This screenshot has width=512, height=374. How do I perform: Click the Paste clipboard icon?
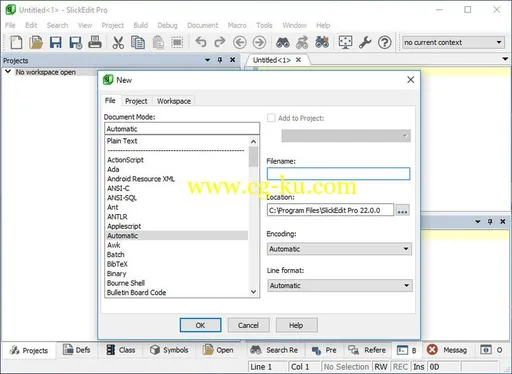pos(158,42)
